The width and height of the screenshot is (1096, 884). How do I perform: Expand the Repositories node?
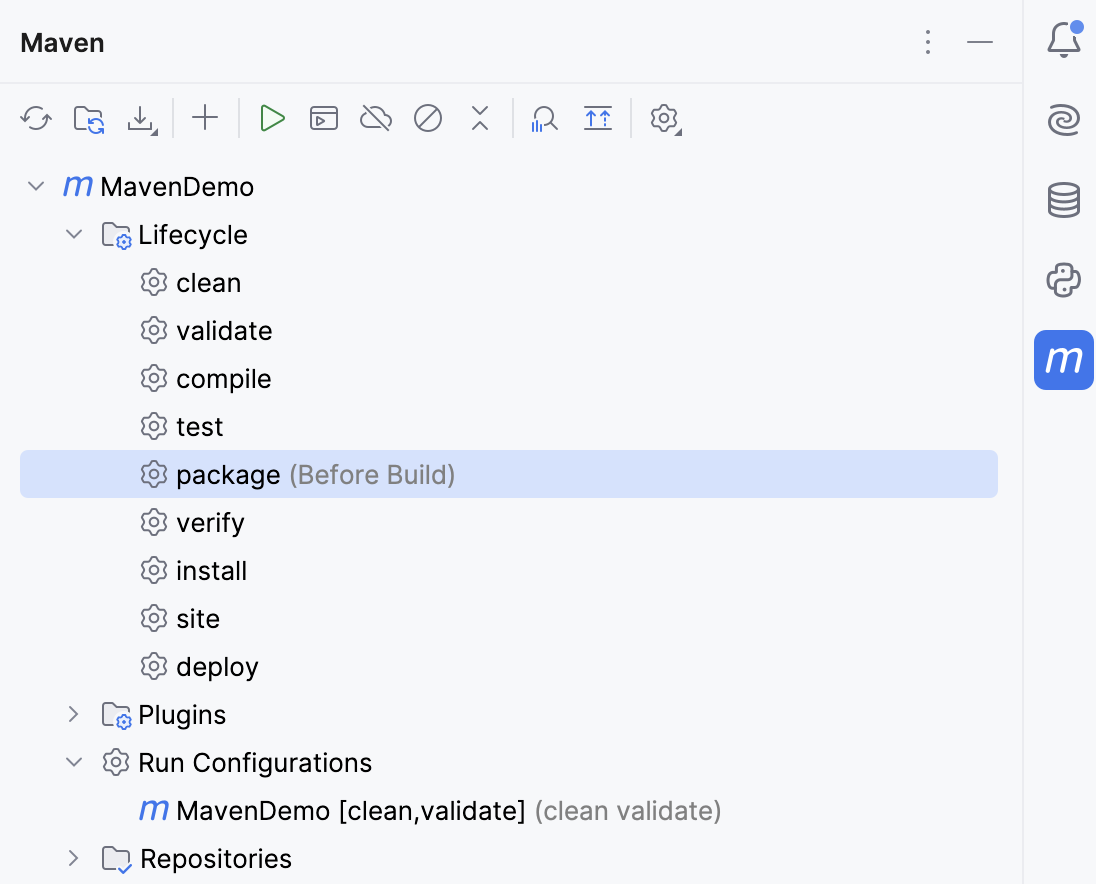click(x=72, y=858)
